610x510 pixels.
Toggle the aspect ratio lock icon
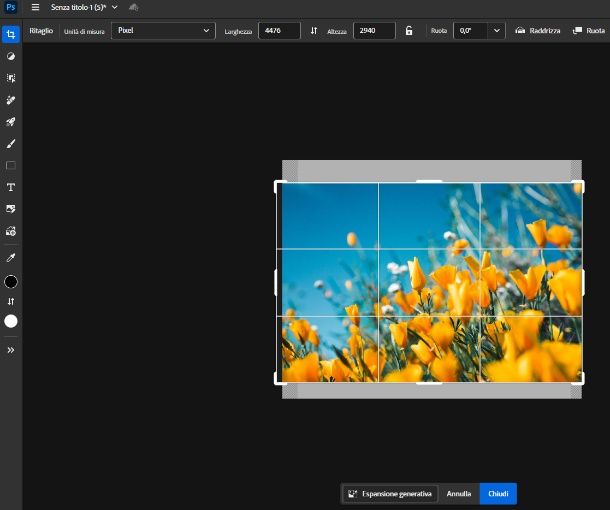tap(409, 30)
